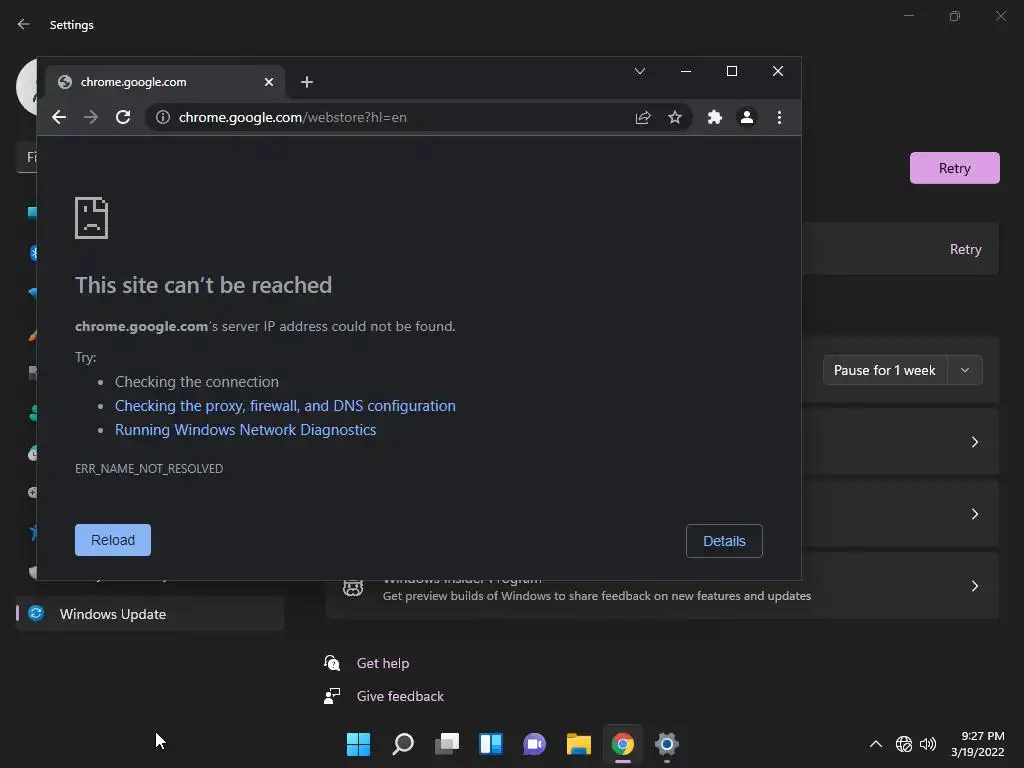Open the Chrome profile avatar icon
This screenshot has width=1024, height=768.
click(746, 117)
